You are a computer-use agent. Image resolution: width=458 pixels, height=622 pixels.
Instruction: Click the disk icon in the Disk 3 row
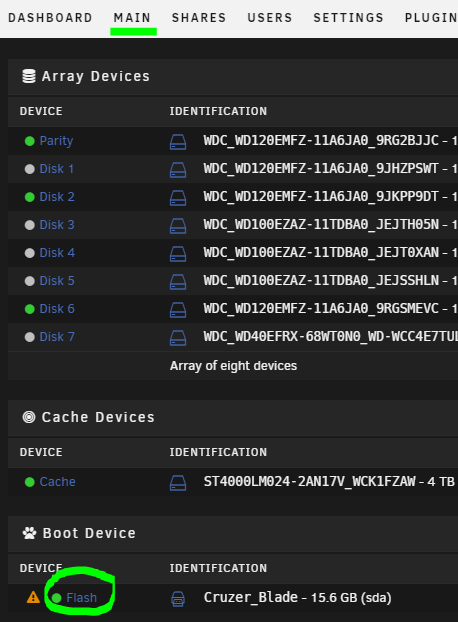178,226
